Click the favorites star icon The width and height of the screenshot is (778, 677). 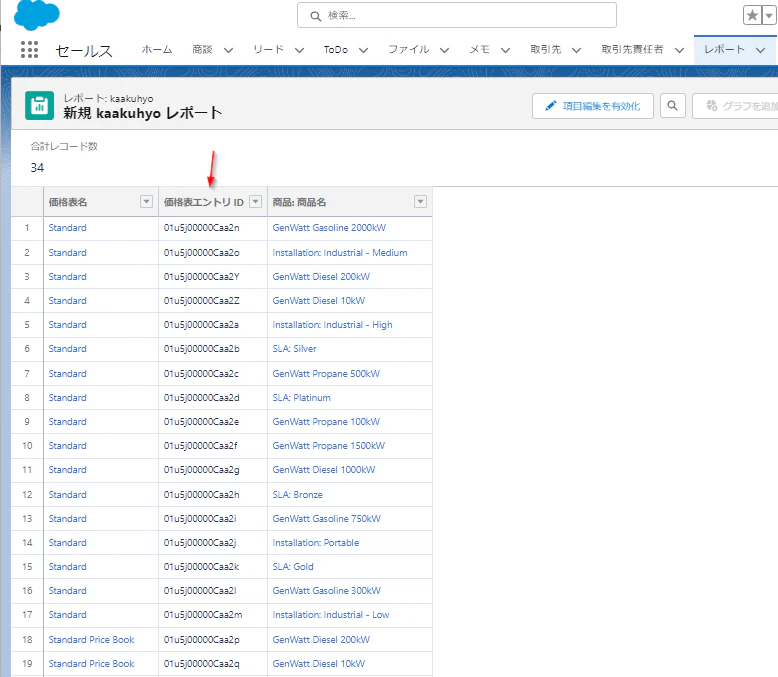[x=752, y=15]
